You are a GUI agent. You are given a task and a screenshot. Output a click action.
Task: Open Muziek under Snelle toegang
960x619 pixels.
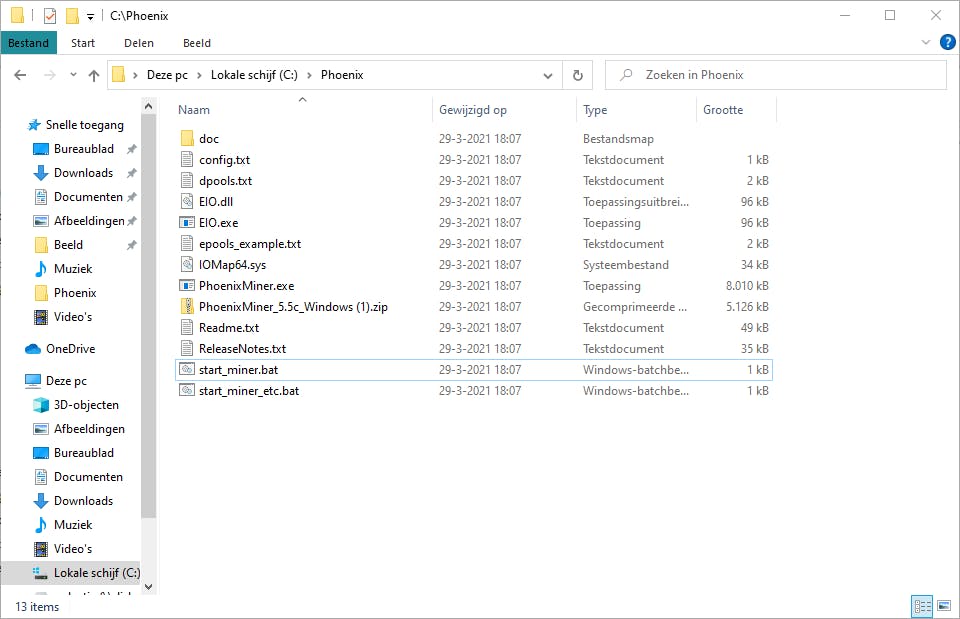[x=73, y=269]
